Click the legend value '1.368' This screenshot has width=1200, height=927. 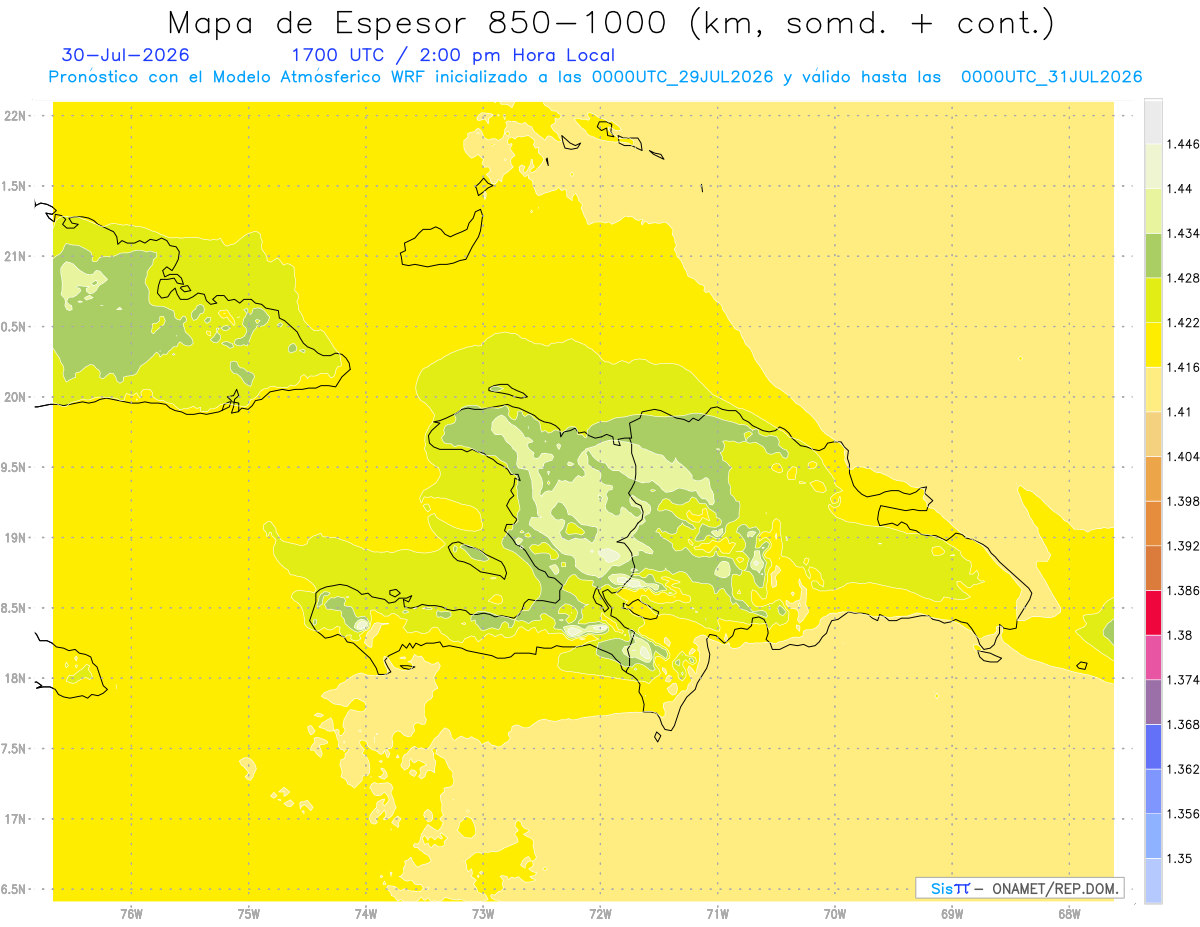(x=1184, y=724)
